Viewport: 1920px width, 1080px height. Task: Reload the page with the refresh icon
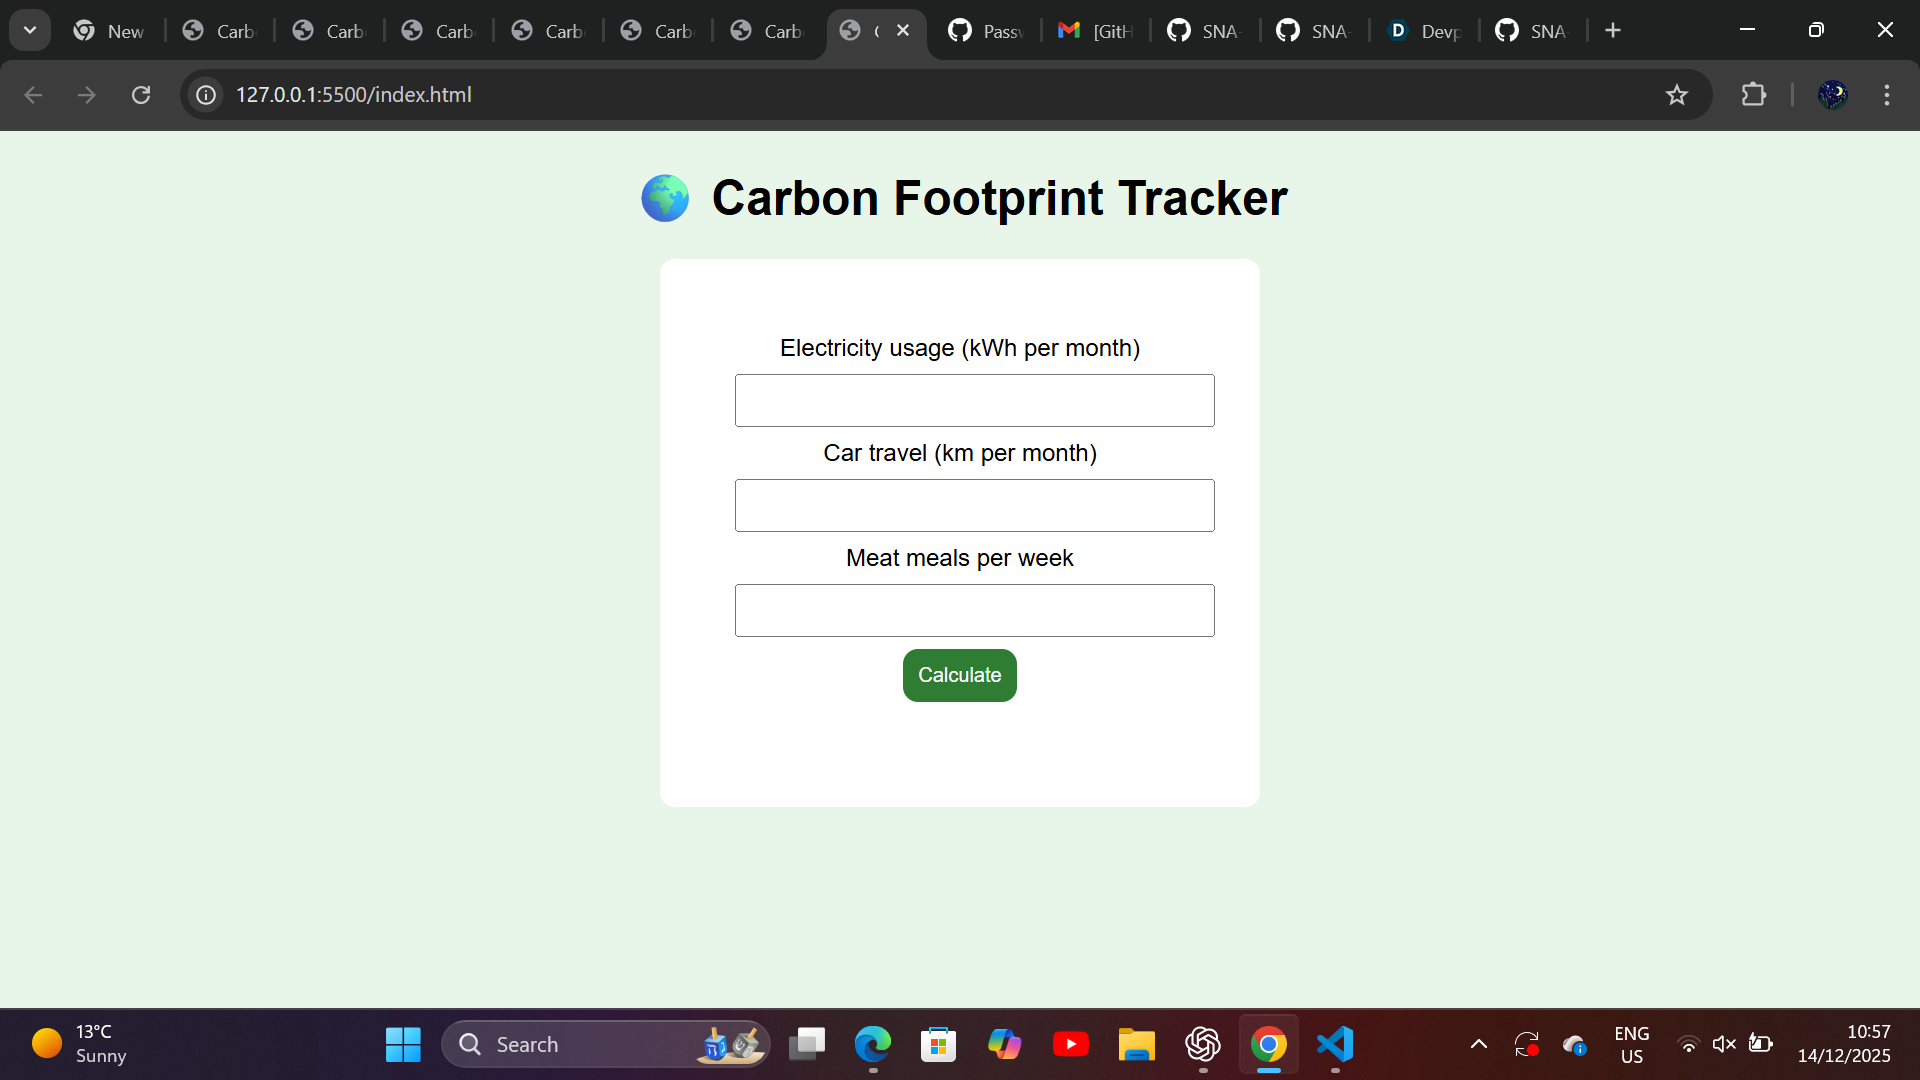(141, 95)
